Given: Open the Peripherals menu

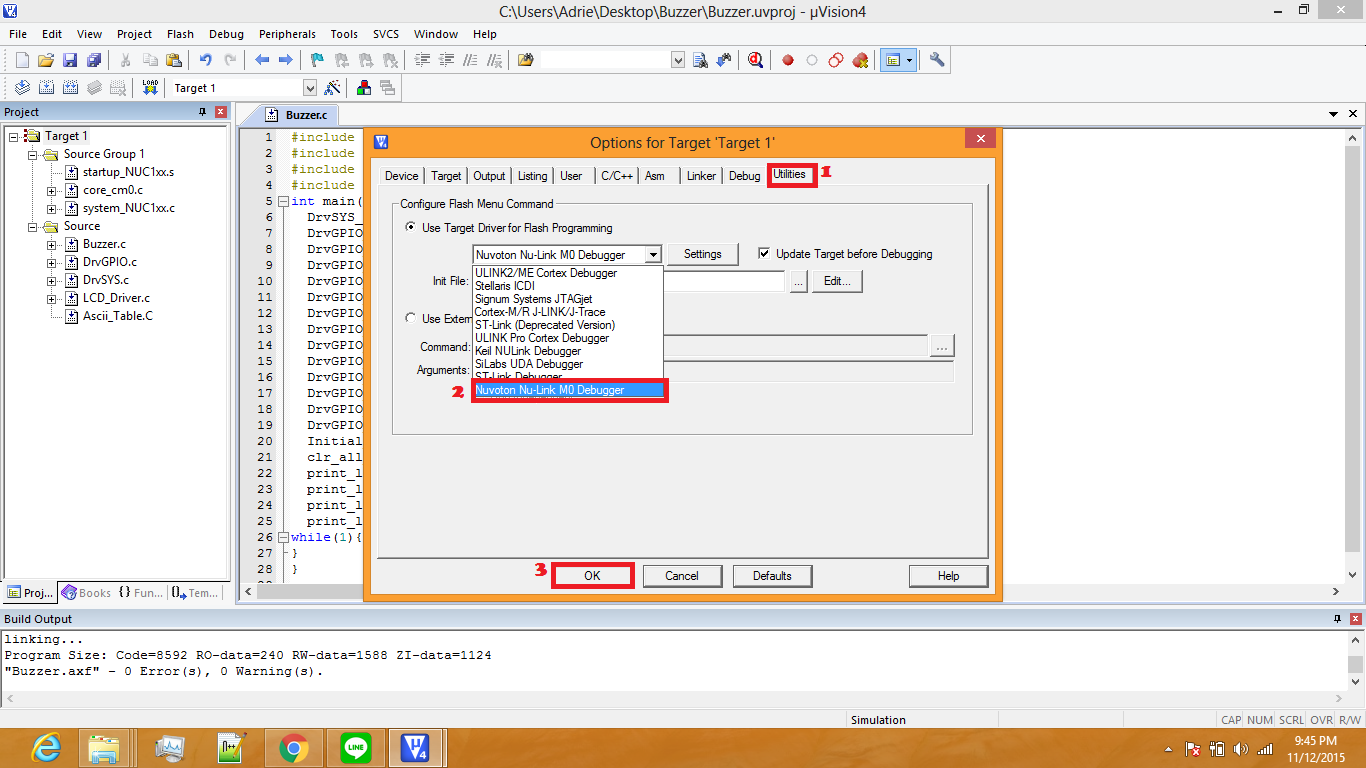Looking at the screenshot, I should [287, 34].
